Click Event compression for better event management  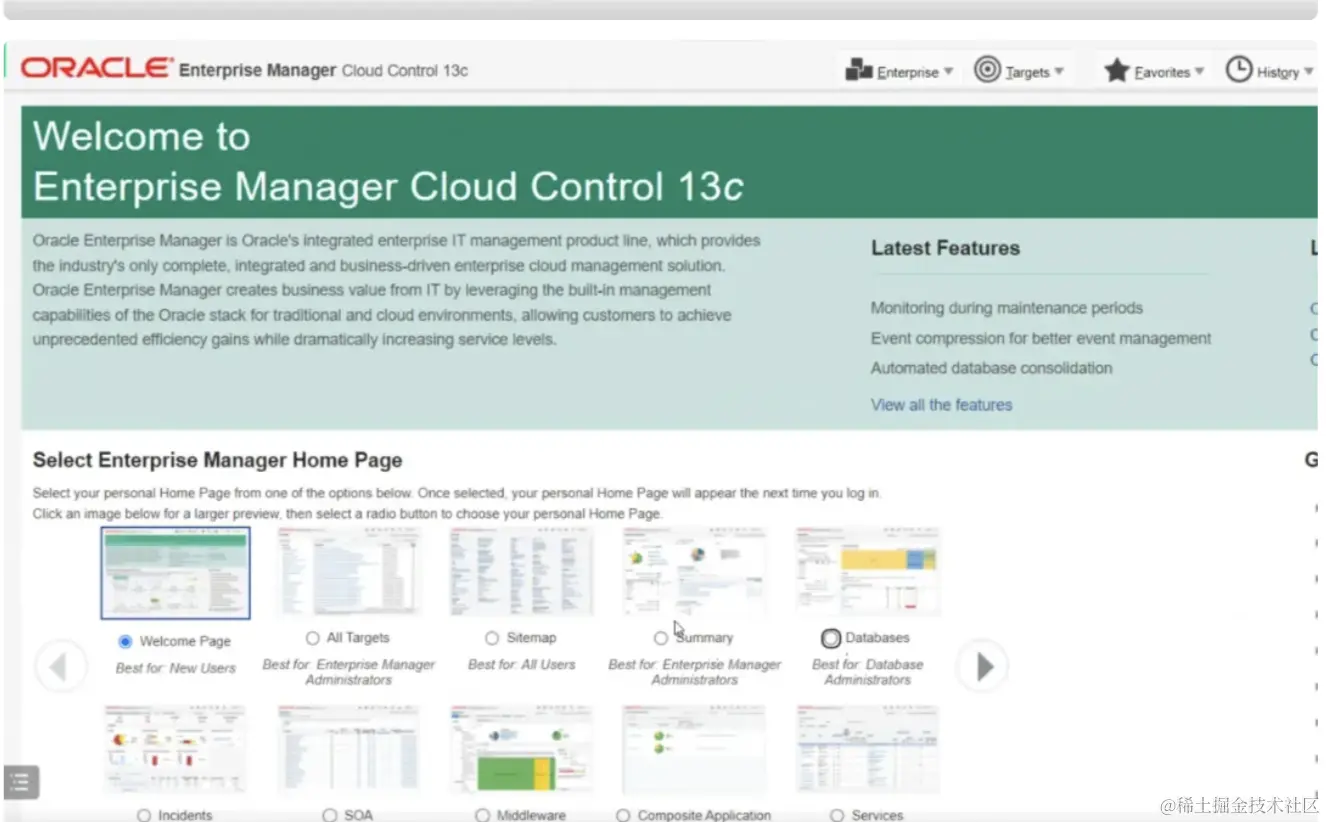(1040, 338)
